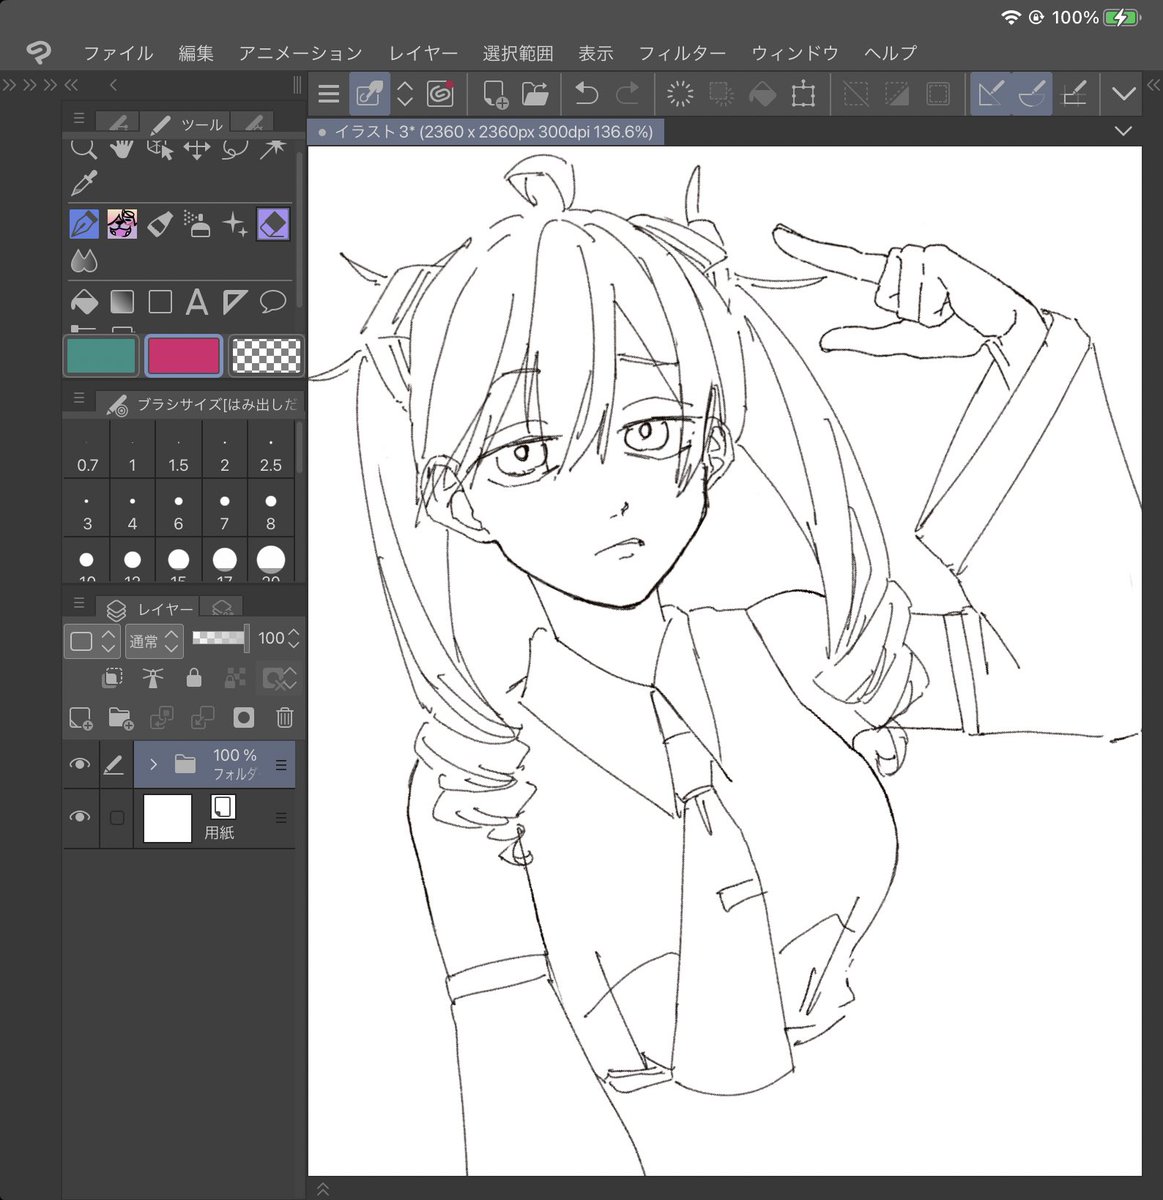This screenshot has height=1200, width=1163.
Task: Click the Redo arrow in command bar
Action: [627, 95]
